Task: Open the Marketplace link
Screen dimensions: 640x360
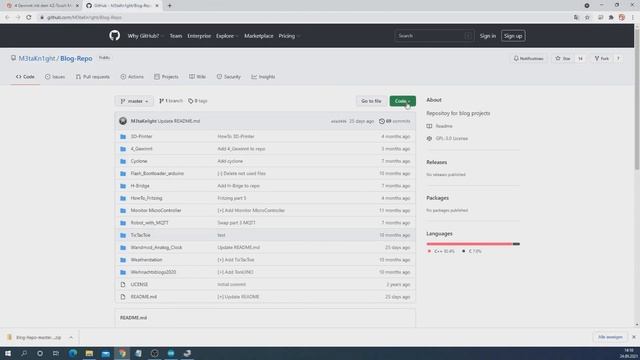Action: (259, 36)
